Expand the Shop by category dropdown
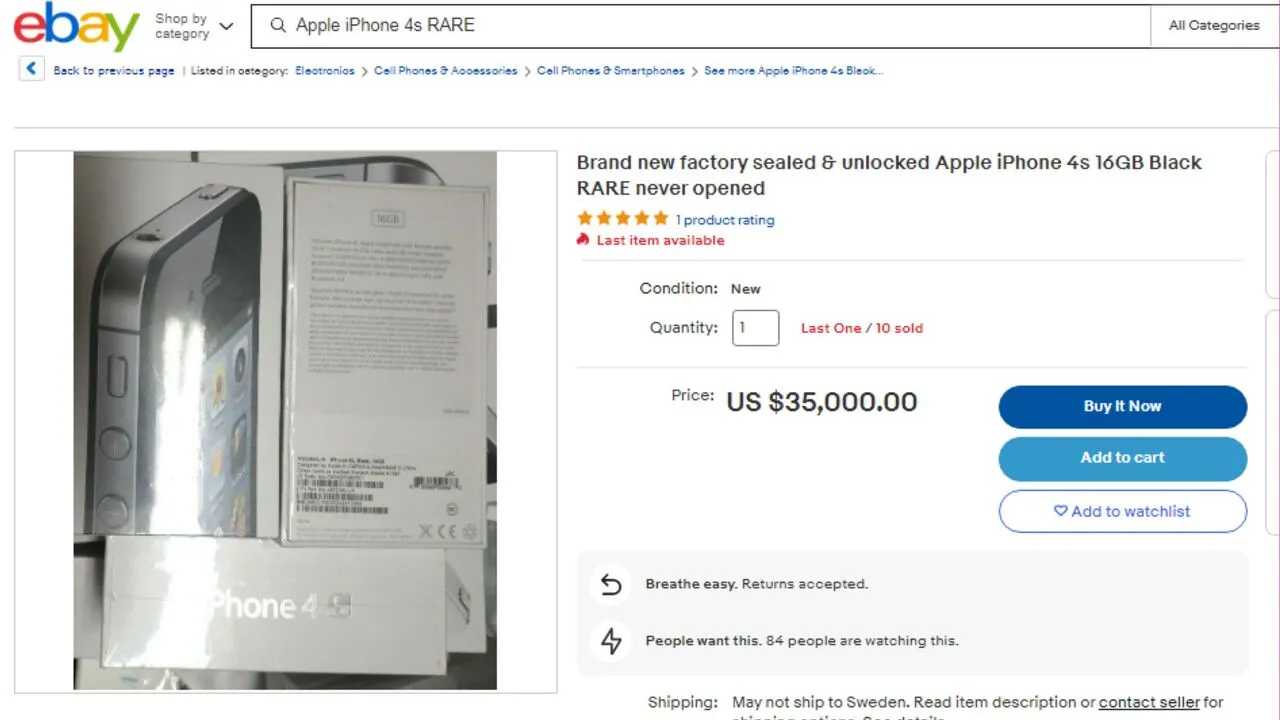Screen dimensions: 1280x720 pos(194,26)
